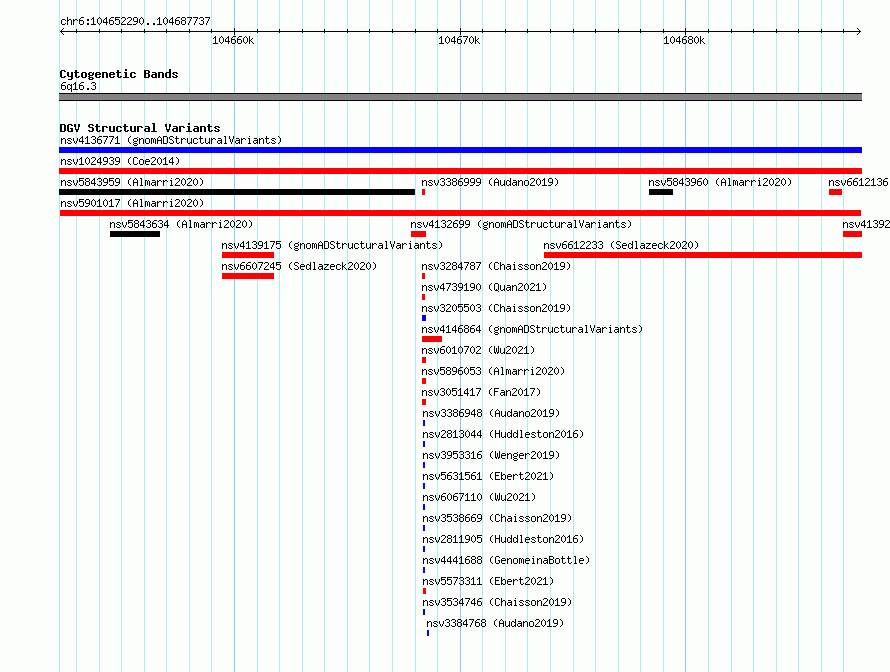
Task: Click the DGV Structural Variants track title
Action: [x=140, y=128]
